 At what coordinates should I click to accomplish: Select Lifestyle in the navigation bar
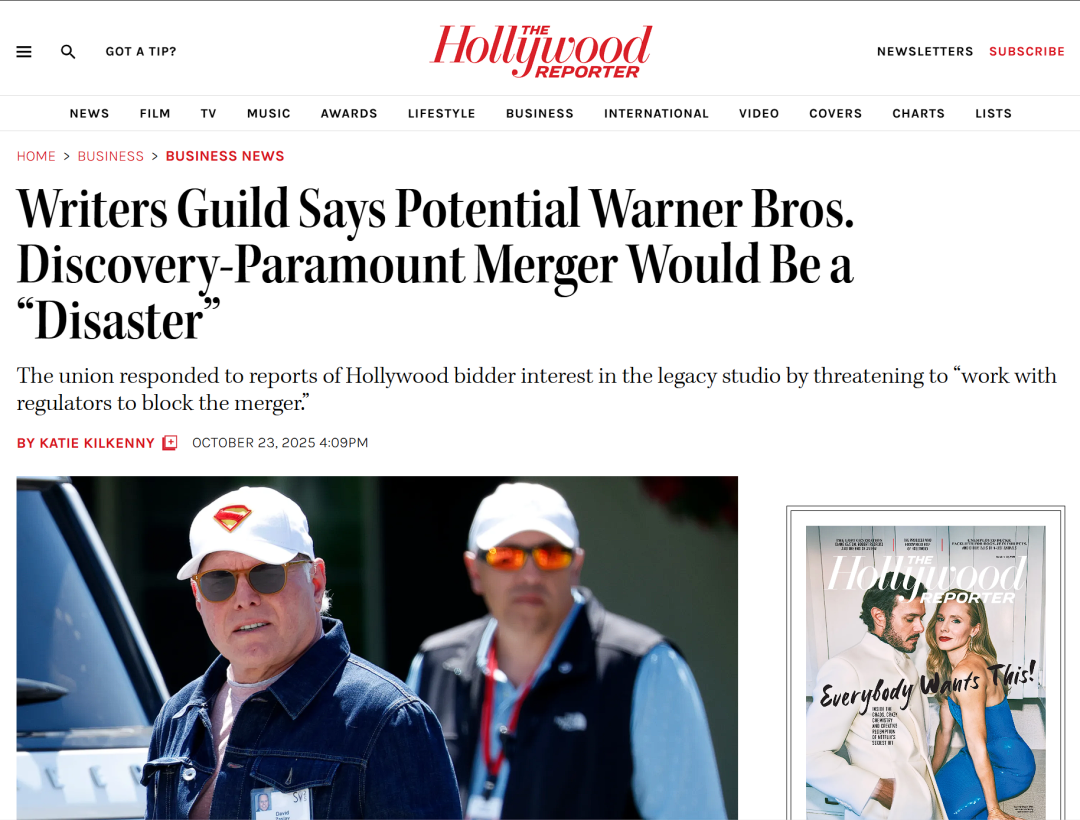(442, 114)
